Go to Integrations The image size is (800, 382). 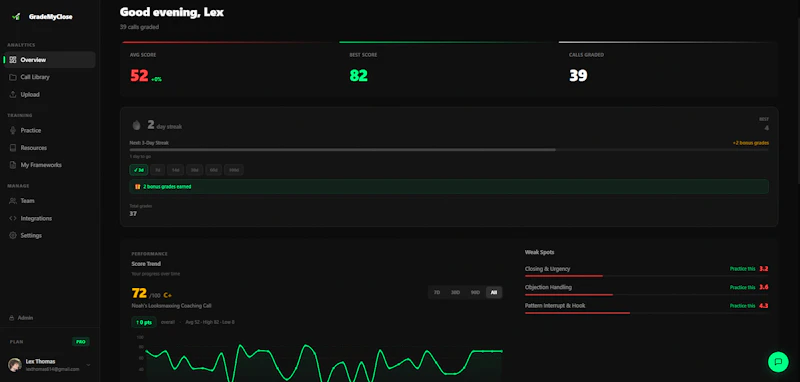tap(49, 218)
